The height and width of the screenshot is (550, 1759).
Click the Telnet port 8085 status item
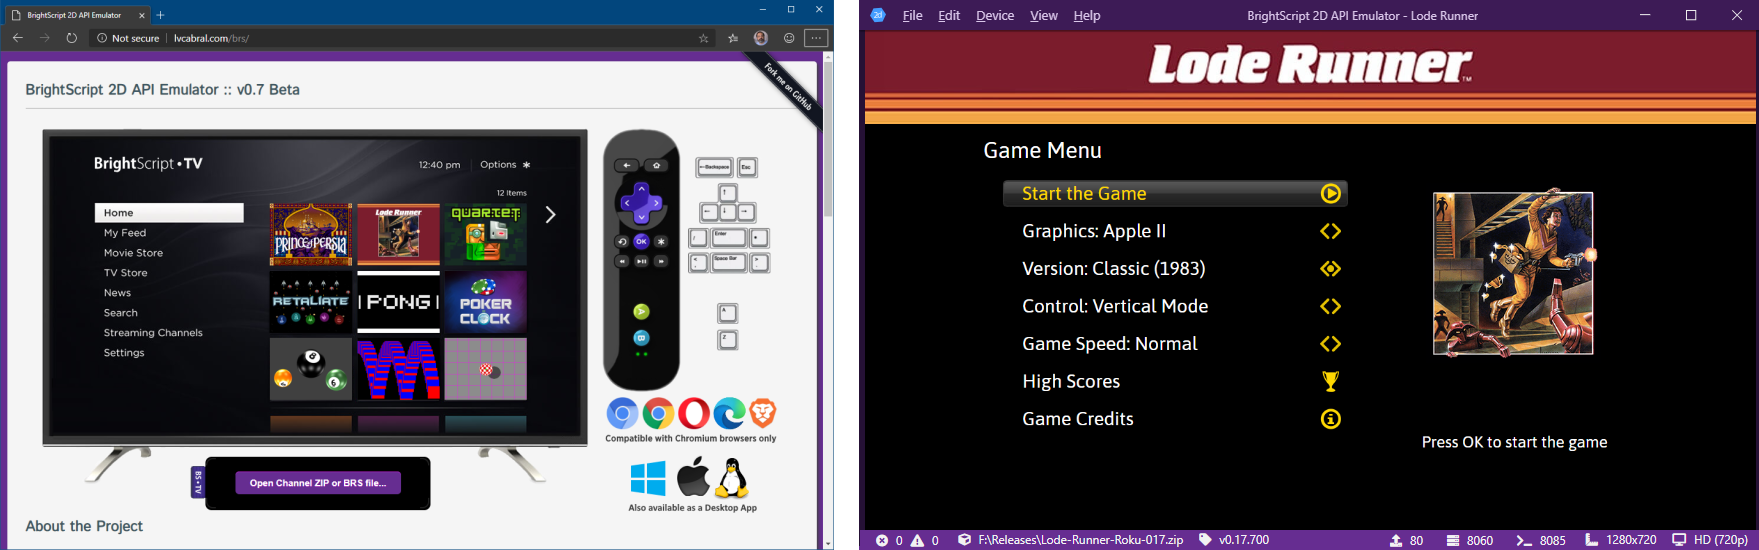1541,540
